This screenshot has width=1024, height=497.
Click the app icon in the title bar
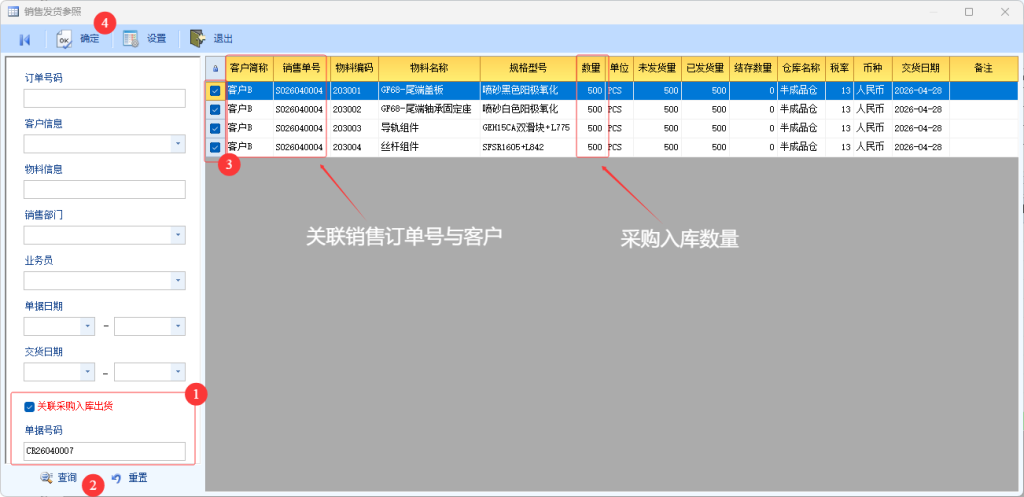tap(13, 11)
